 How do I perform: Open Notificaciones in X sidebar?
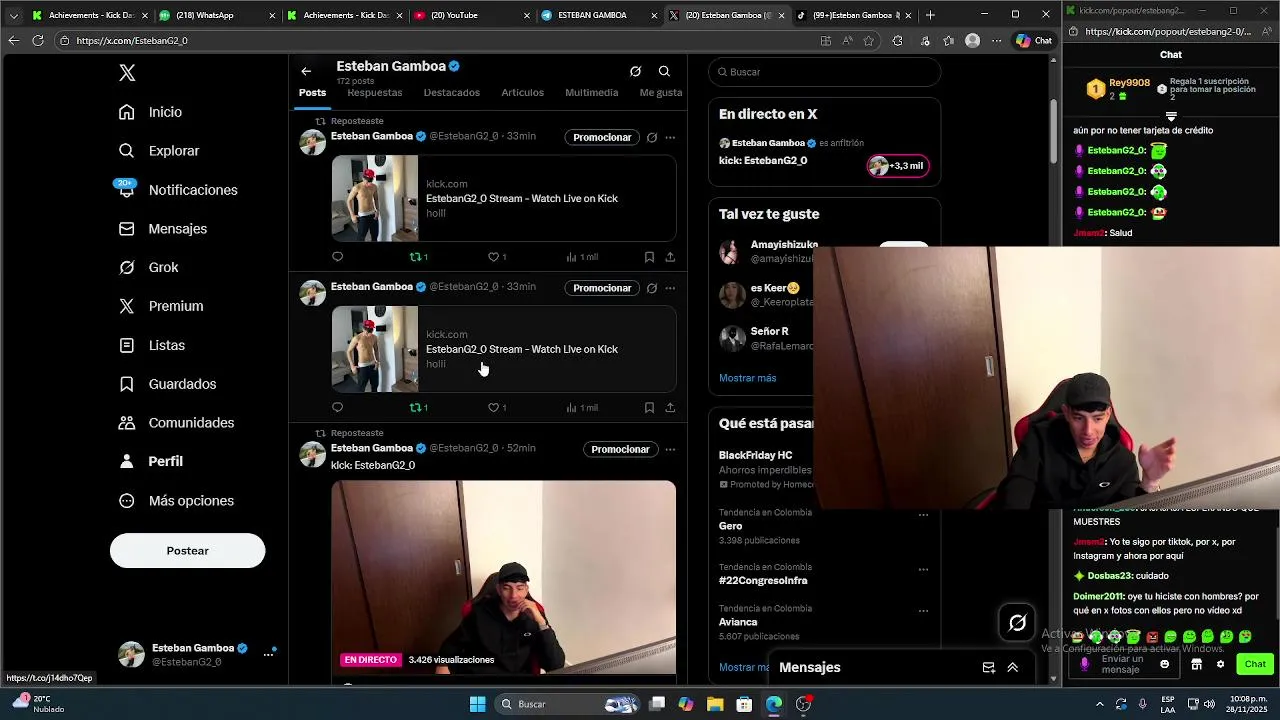tap(178, 190)
